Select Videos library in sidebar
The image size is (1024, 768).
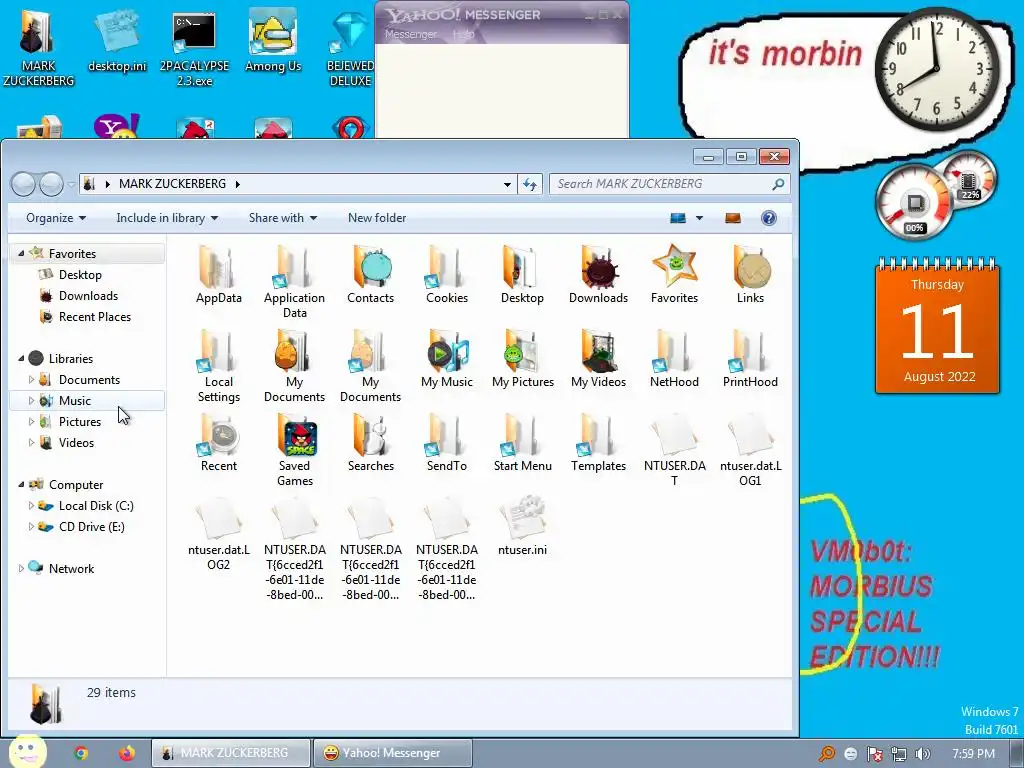(76, 443)
